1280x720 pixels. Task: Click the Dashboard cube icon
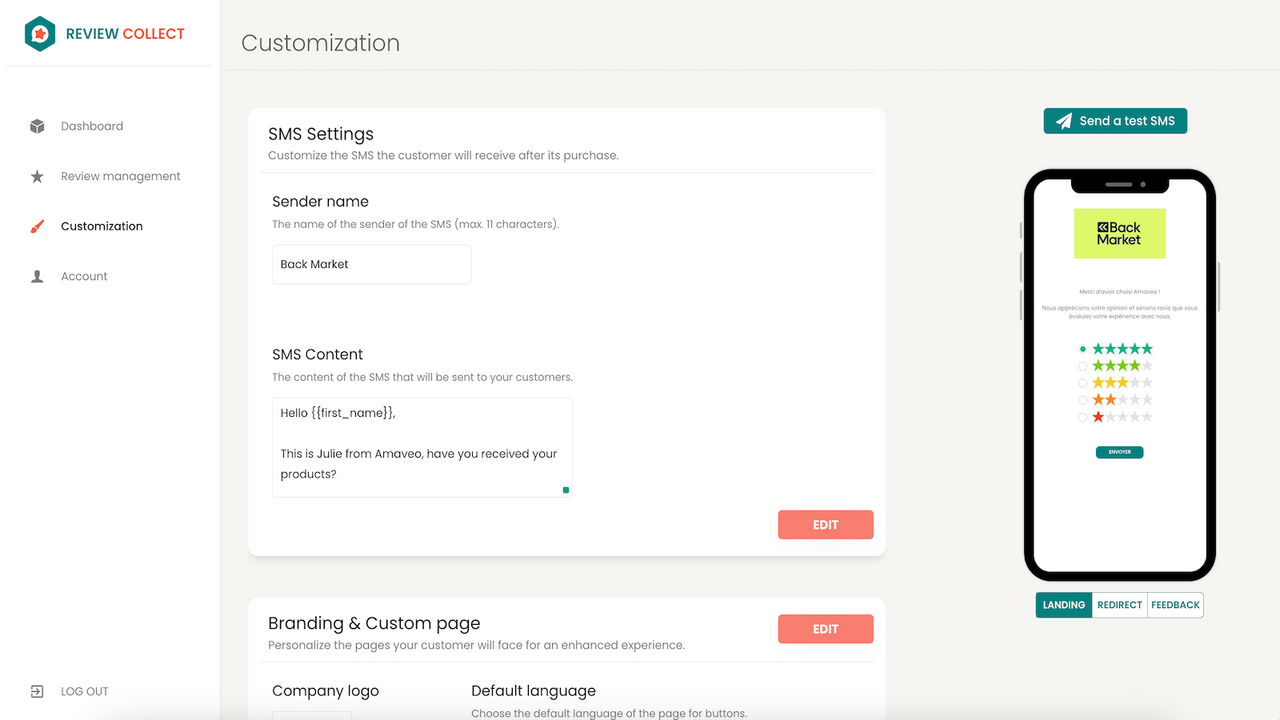[37, 126]
